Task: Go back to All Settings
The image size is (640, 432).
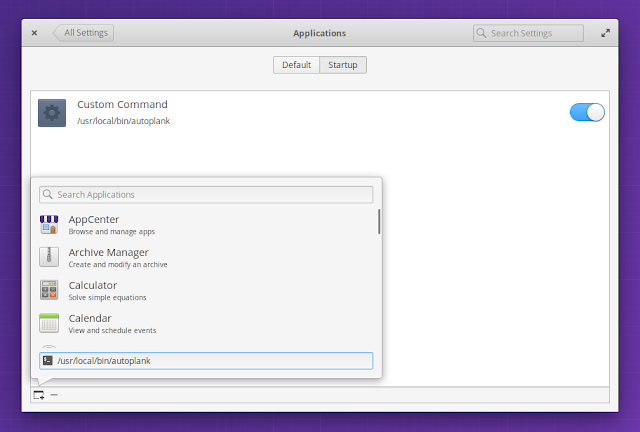Action: coord(84,33)
